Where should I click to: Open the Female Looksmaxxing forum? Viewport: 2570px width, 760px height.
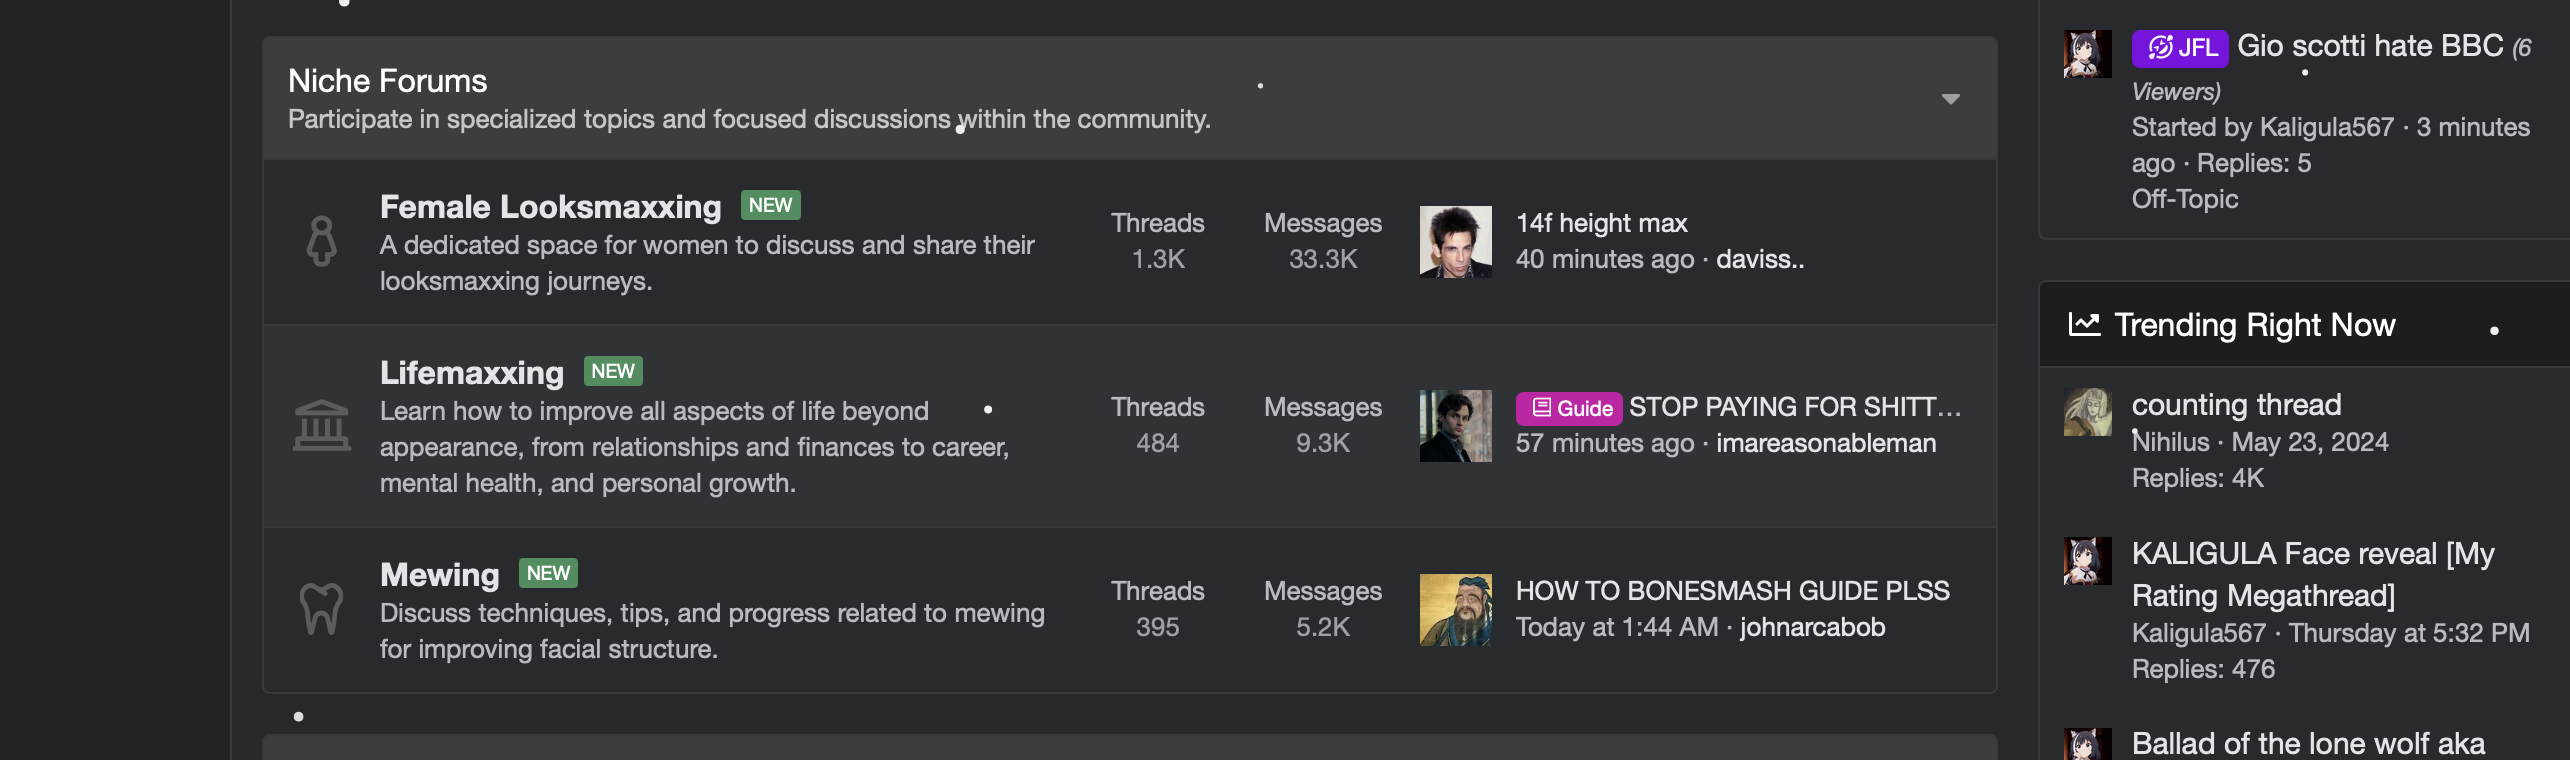click(550, 207)
